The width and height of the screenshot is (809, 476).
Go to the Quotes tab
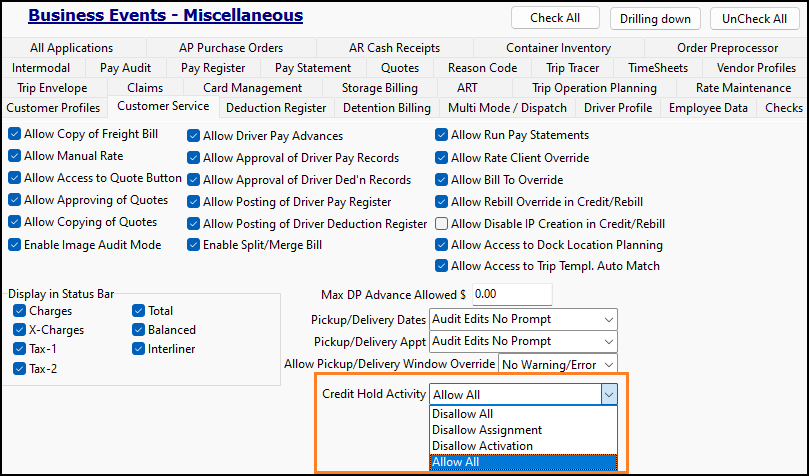[400, 68]
